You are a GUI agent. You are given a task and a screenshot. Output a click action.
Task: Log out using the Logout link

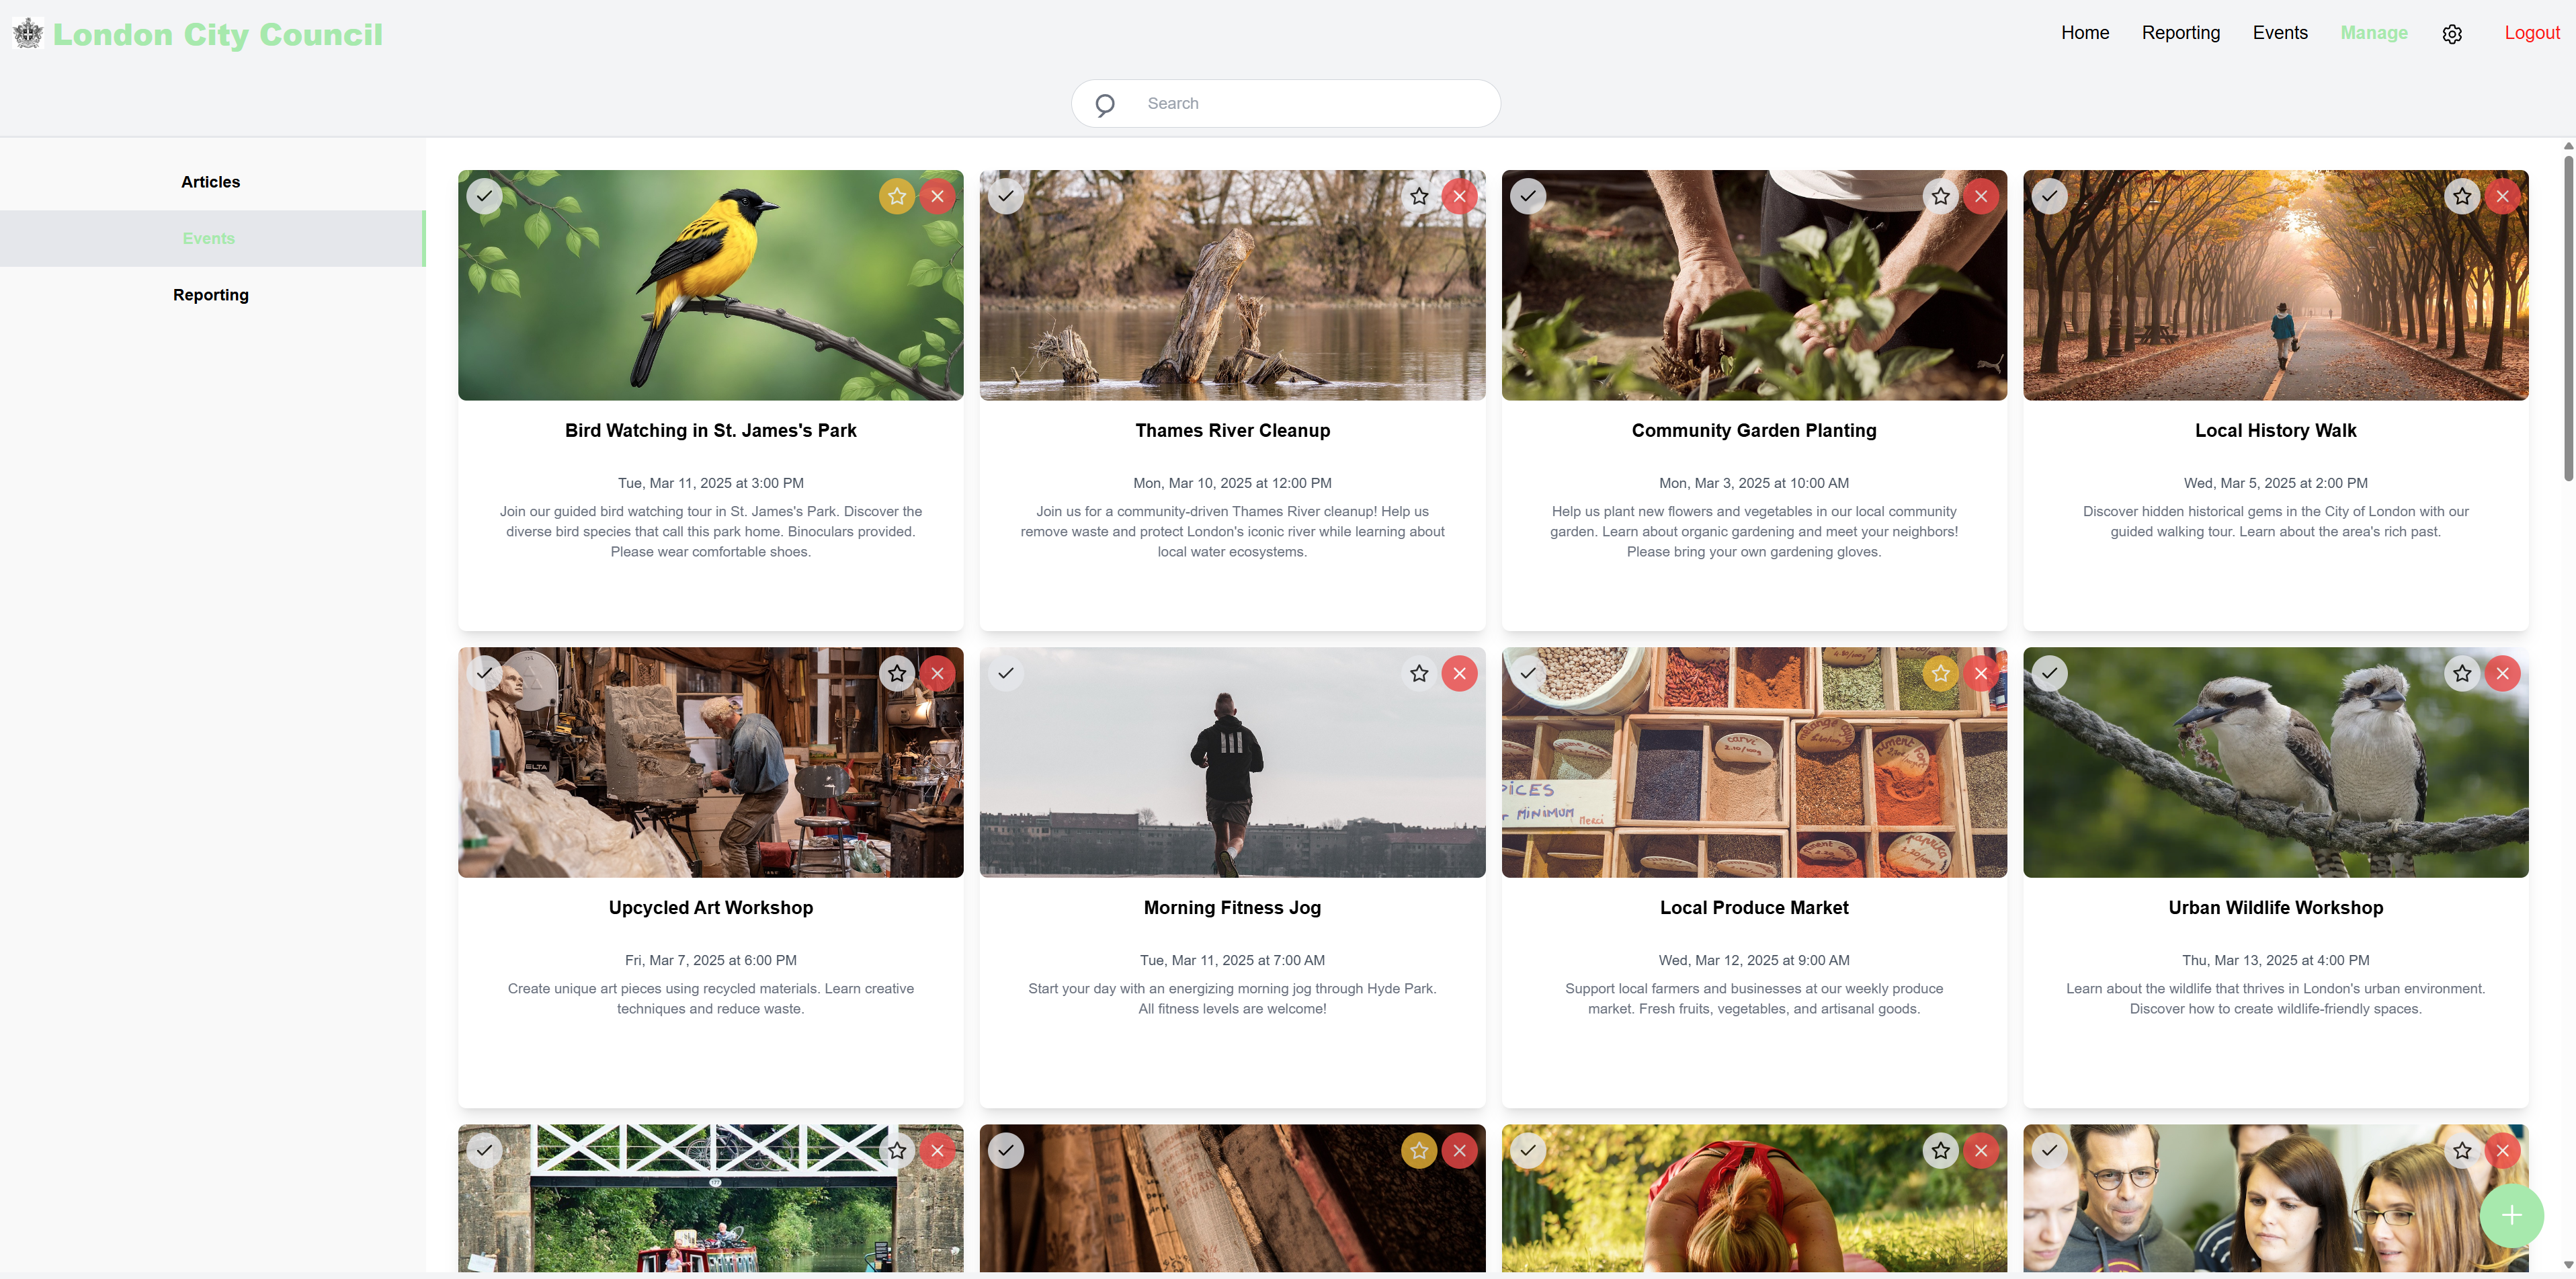click(2532, 33)
